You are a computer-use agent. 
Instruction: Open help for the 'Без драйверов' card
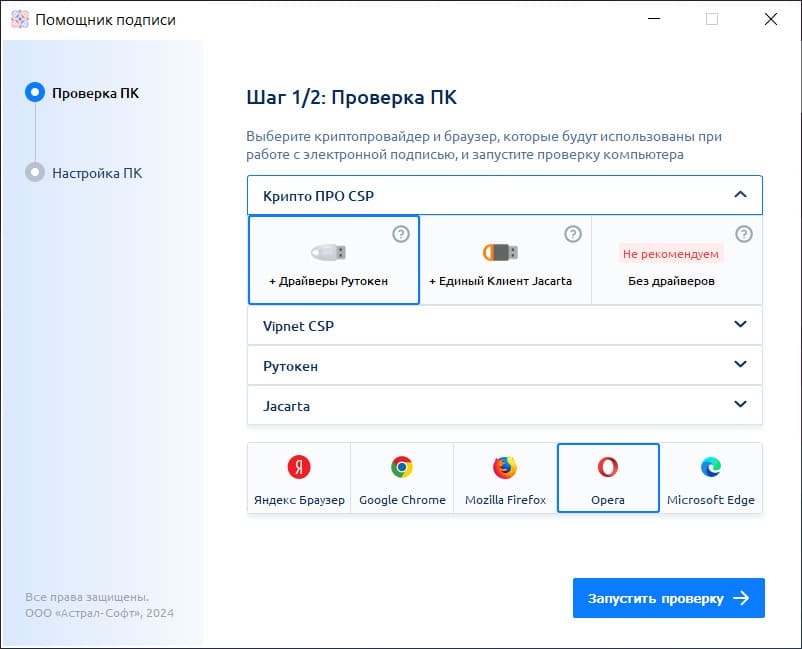[744, 234]
